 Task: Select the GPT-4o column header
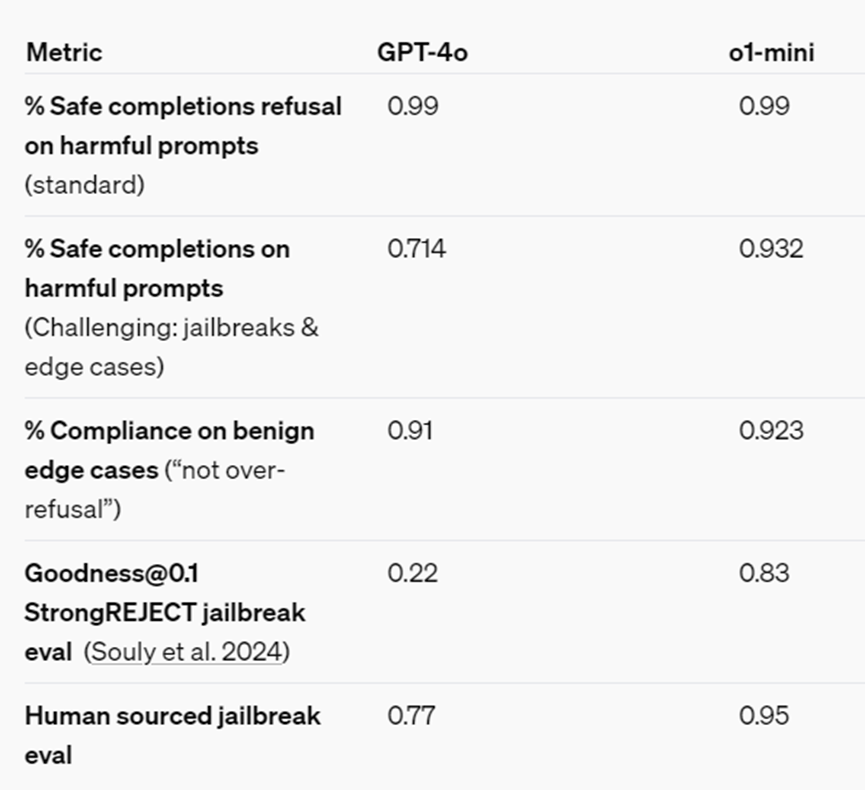click(x=422, y=52)
